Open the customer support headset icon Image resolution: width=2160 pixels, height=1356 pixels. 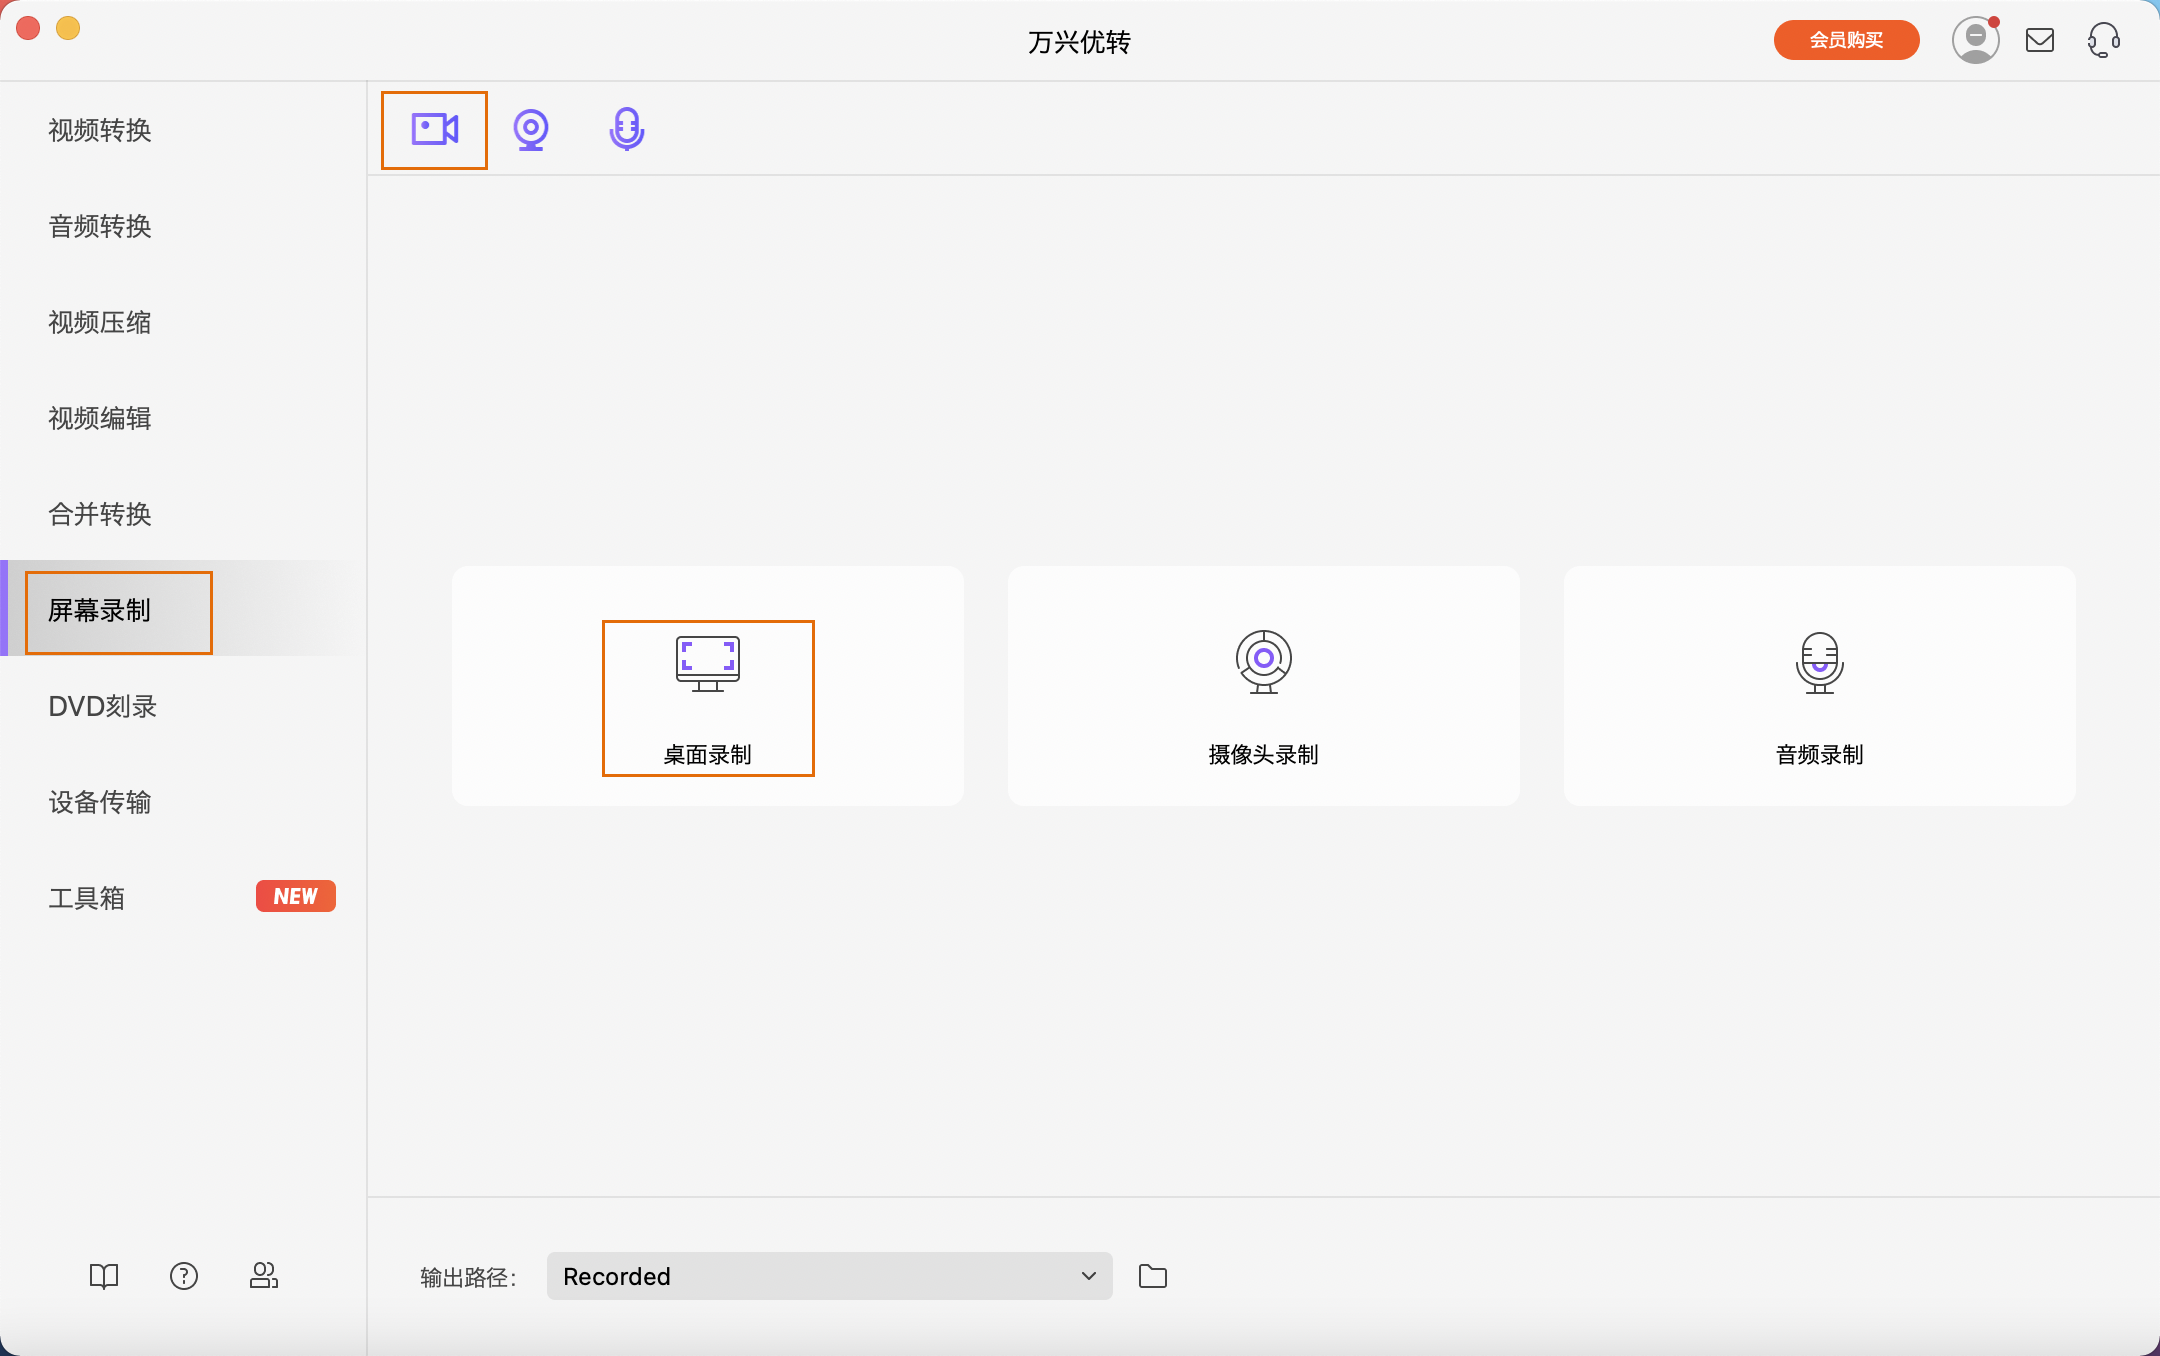pos(2104,40)
